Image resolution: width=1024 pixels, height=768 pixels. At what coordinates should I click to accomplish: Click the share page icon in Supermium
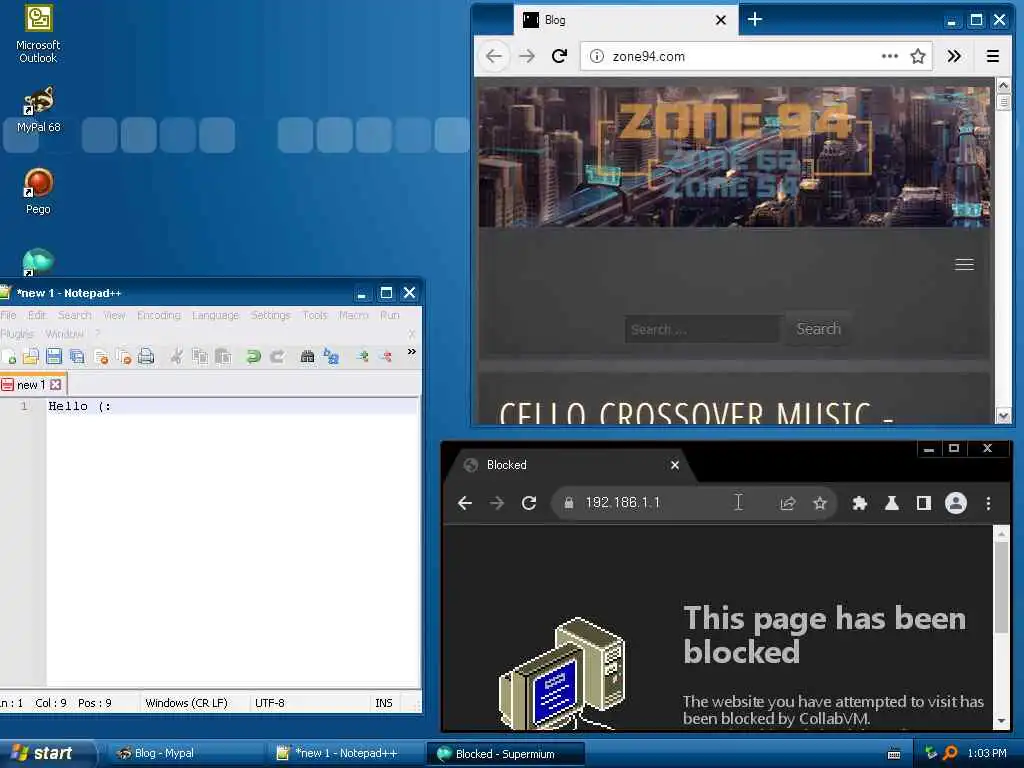click(x=788, y=503)
